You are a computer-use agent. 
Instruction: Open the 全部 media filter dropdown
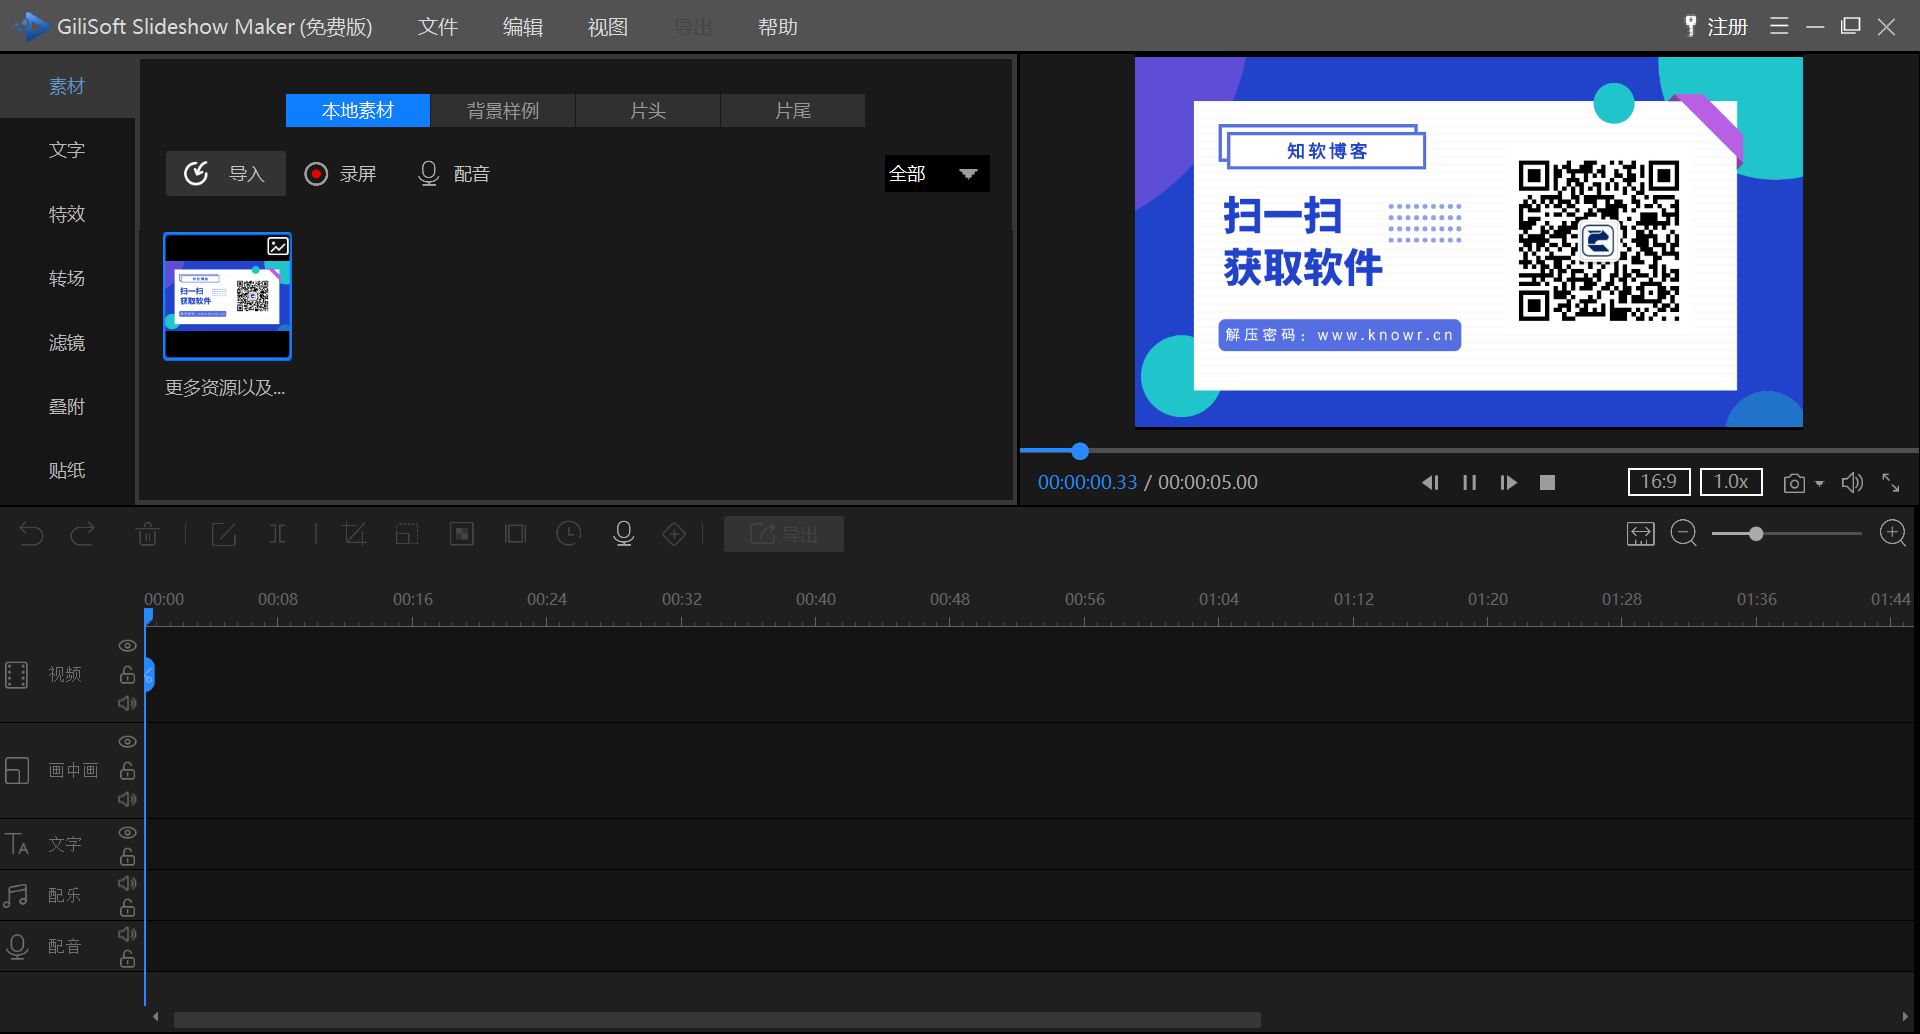[937, 173]
